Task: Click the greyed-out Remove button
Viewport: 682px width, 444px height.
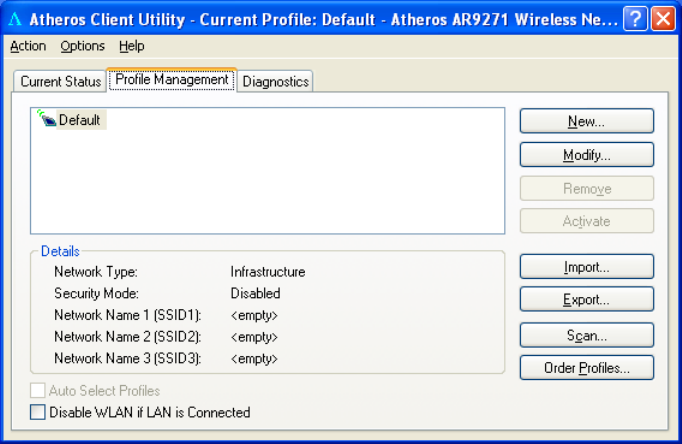Action: click(x=587, y=189)
